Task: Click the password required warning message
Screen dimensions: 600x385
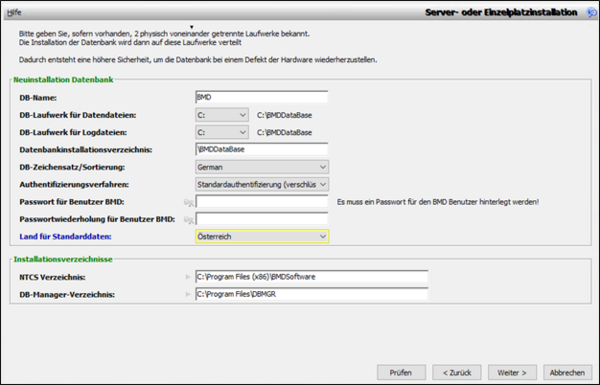Action: pyautogui.click(x=438, y=202)
